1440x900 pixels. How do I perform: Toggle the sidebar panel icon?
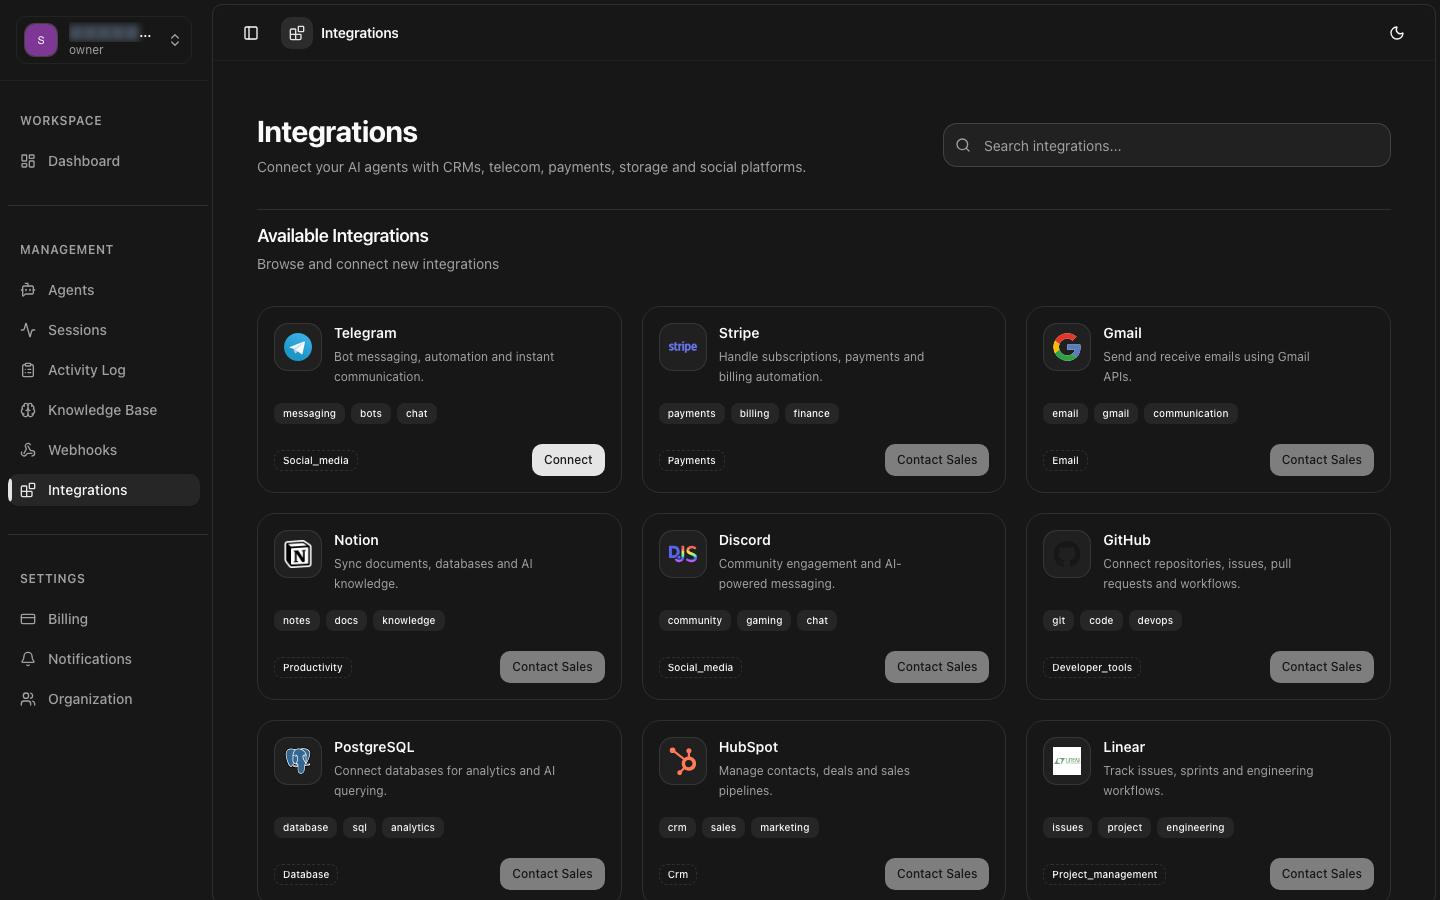point(251,33)
